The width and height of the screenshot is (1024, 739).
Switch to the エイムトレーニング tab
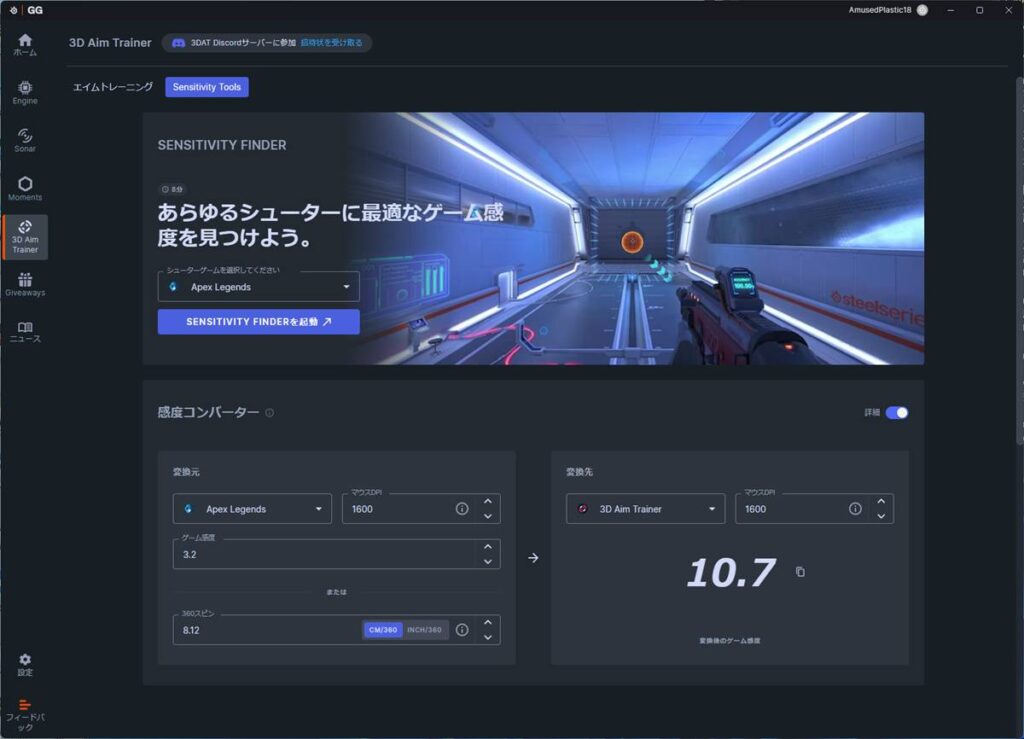(112, 87)
